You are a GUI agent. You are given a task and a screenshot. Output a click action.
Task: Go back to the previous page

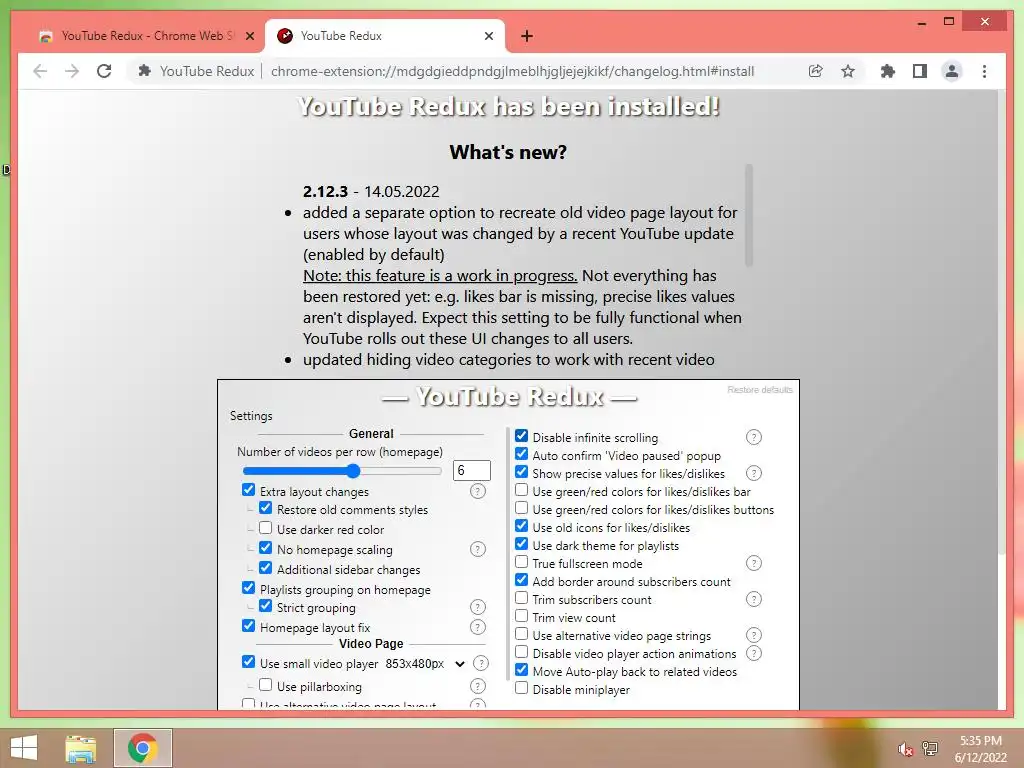40,71
